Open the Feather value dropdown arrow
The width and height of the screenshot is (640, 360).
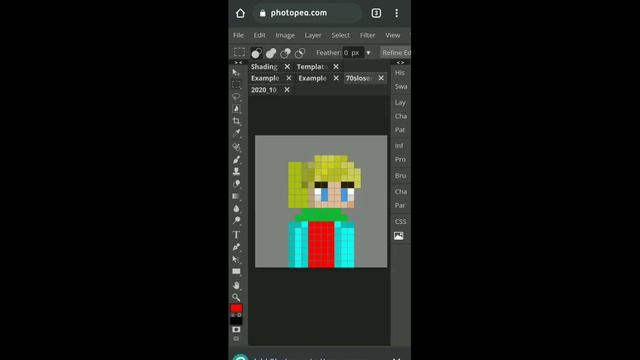(x=368, y=53)
